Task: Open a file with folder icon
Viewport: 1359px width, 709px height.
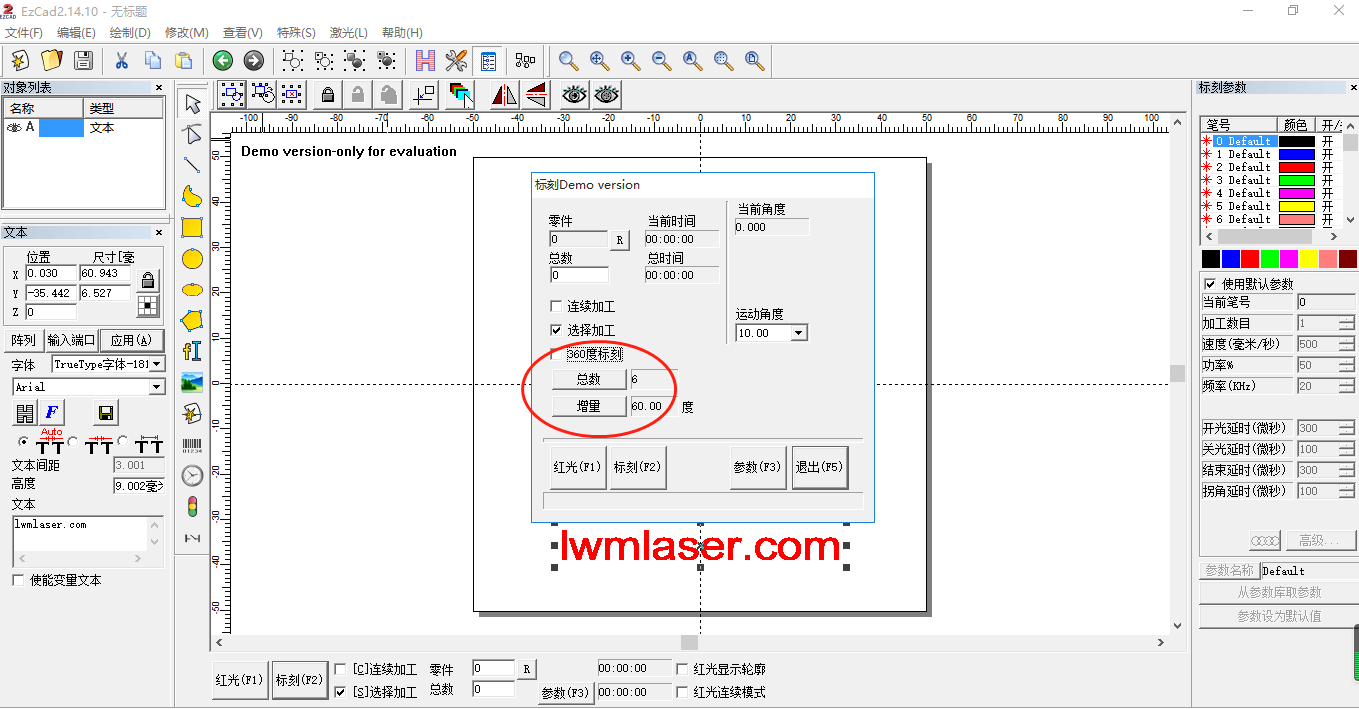Action: pyautogui.click(x=51, y=60)
